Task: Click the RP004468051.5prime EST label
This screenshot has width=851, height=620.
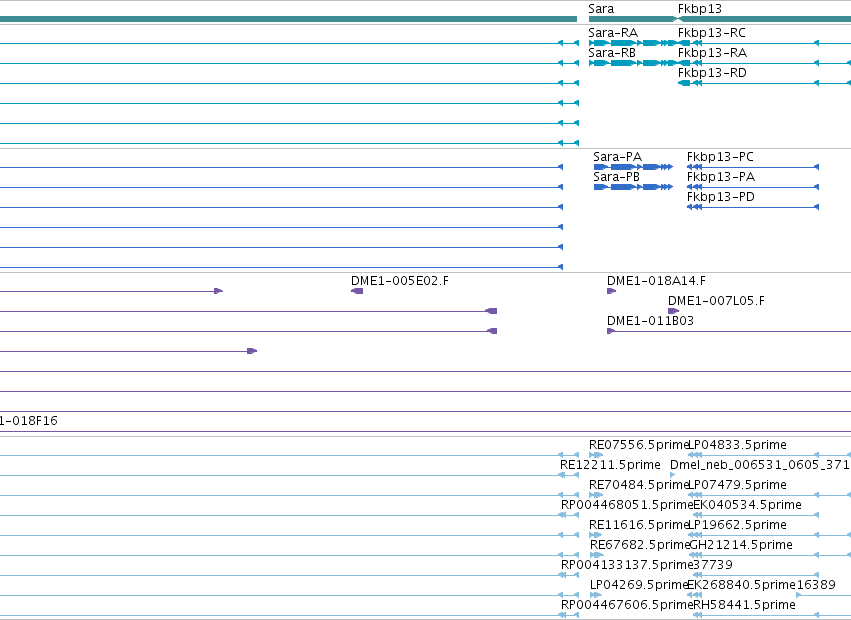Action: [627, 505]
